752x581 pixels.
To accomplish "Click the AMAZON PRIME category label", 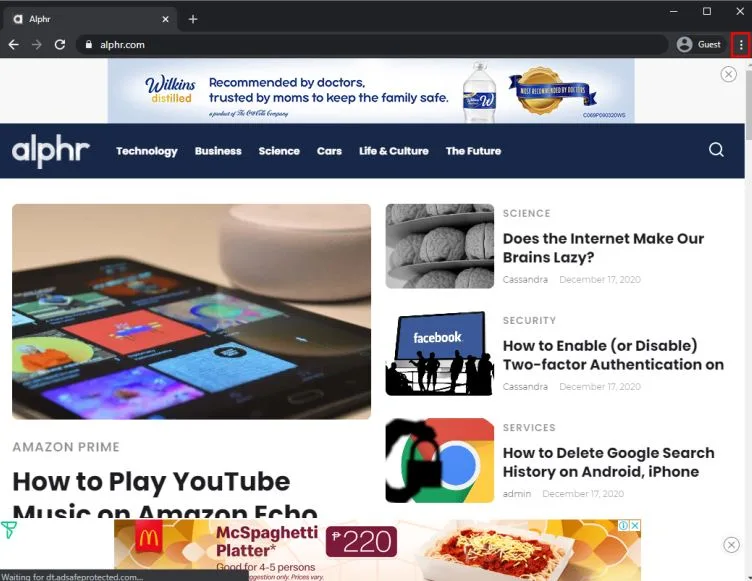I will (x=66, y=447).
